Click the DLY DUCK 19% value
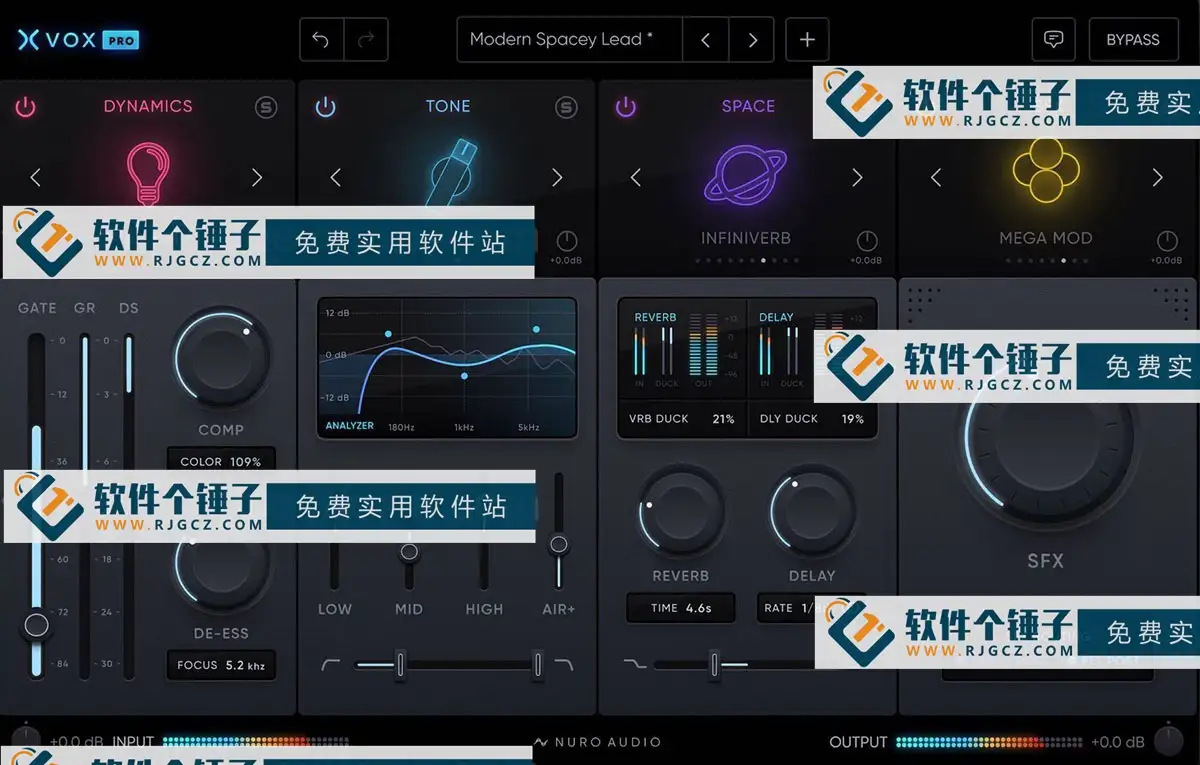This screenshot has width=1200, height=765. tap(812, 419)
